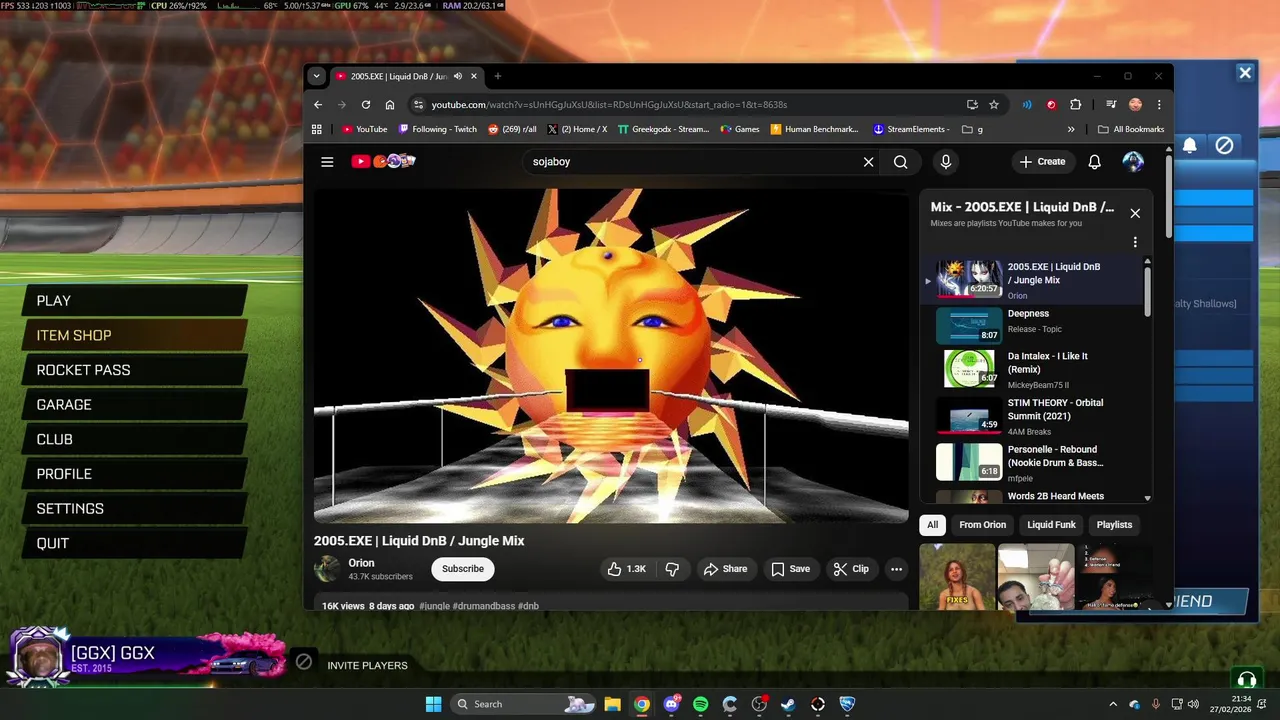Click the YouTube search magnifier button

point(901,162)
